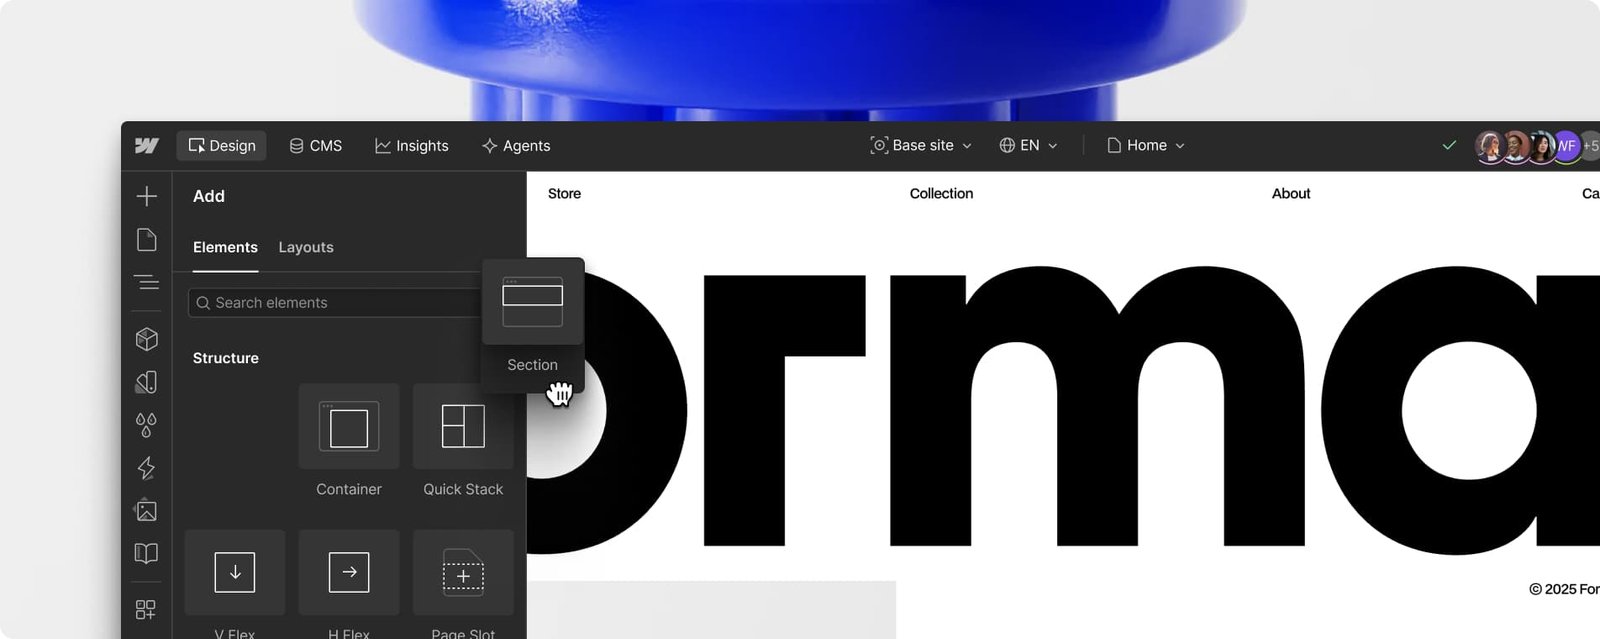Open the Style selectors panel icon

coord(147,382)
